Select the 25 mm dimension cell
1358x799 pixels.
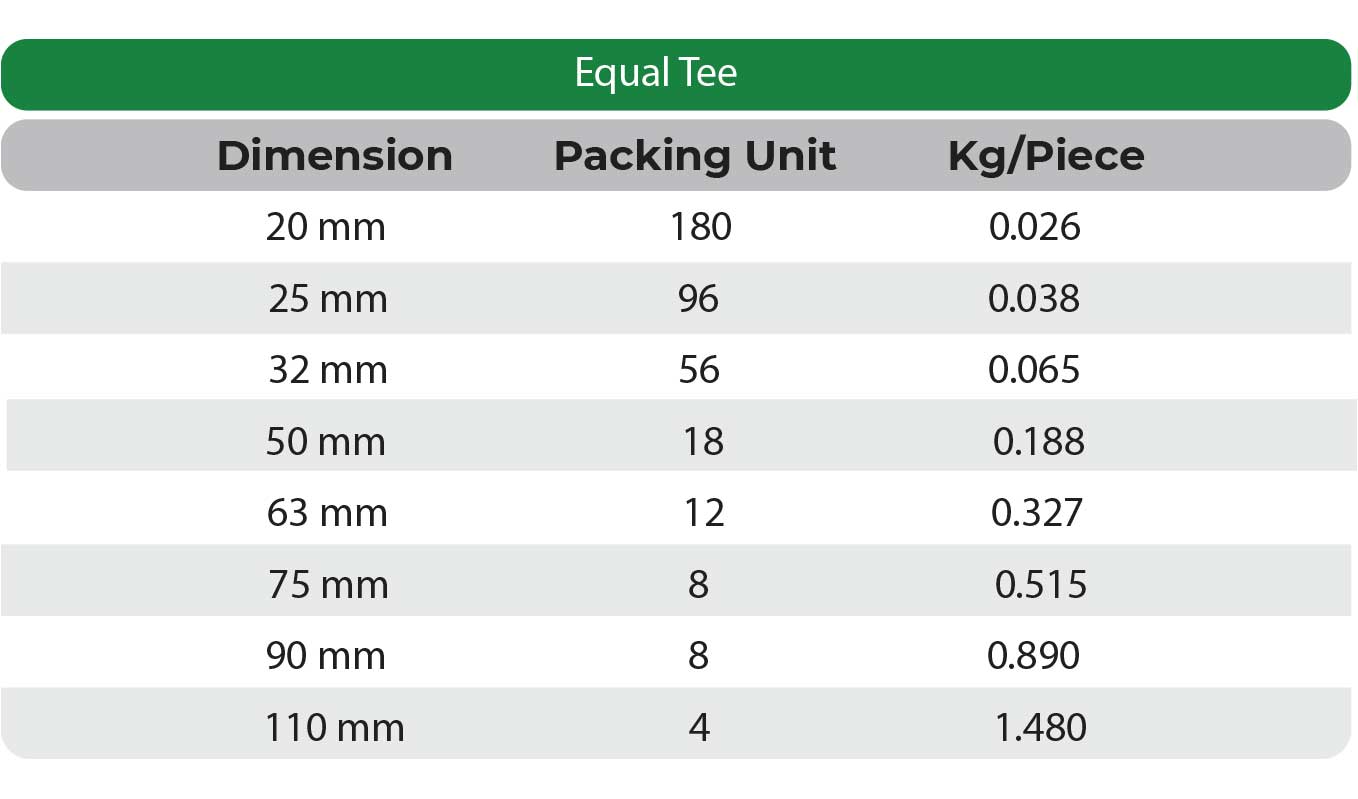[x=328, y=299]
